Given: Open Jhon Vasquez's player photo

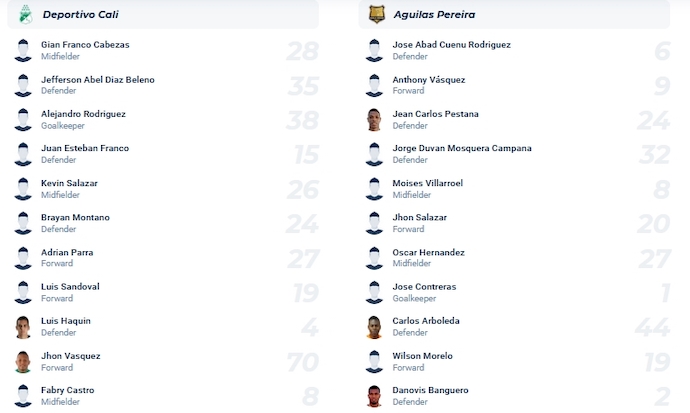Looking at the screenshot, I should coord(23,362).
